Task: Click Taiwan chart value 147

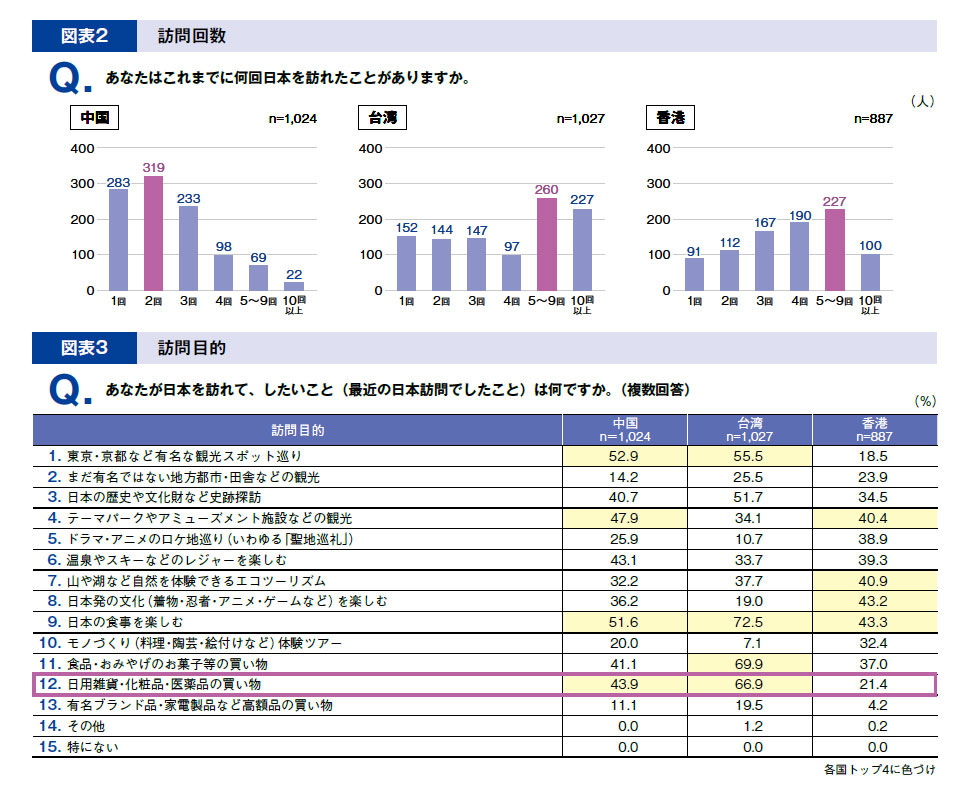Action: coord(476,230)
